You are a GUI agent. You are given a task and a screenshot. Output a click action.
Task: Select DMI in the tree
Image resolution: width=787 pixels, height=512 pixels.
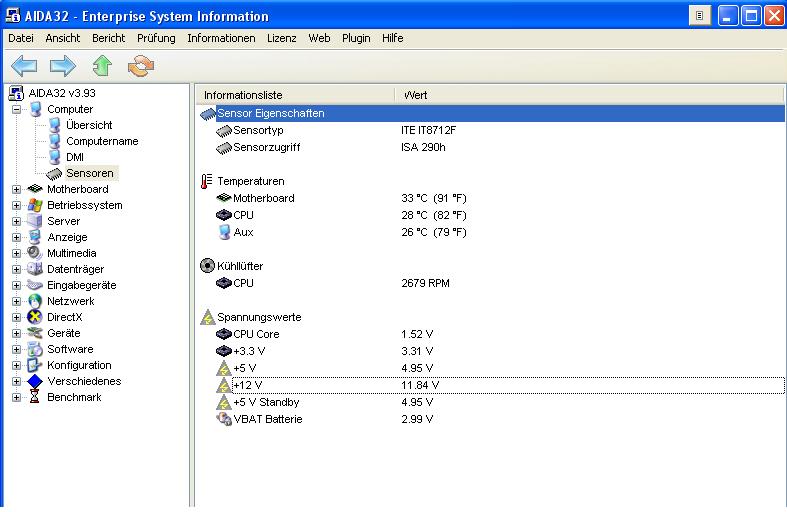coord(75,157)
